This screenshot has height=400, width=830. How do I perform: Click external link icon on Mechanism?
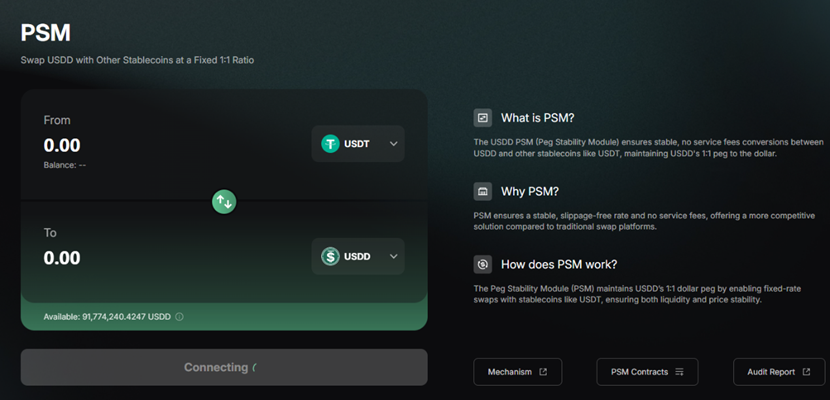tap(543, 372)
